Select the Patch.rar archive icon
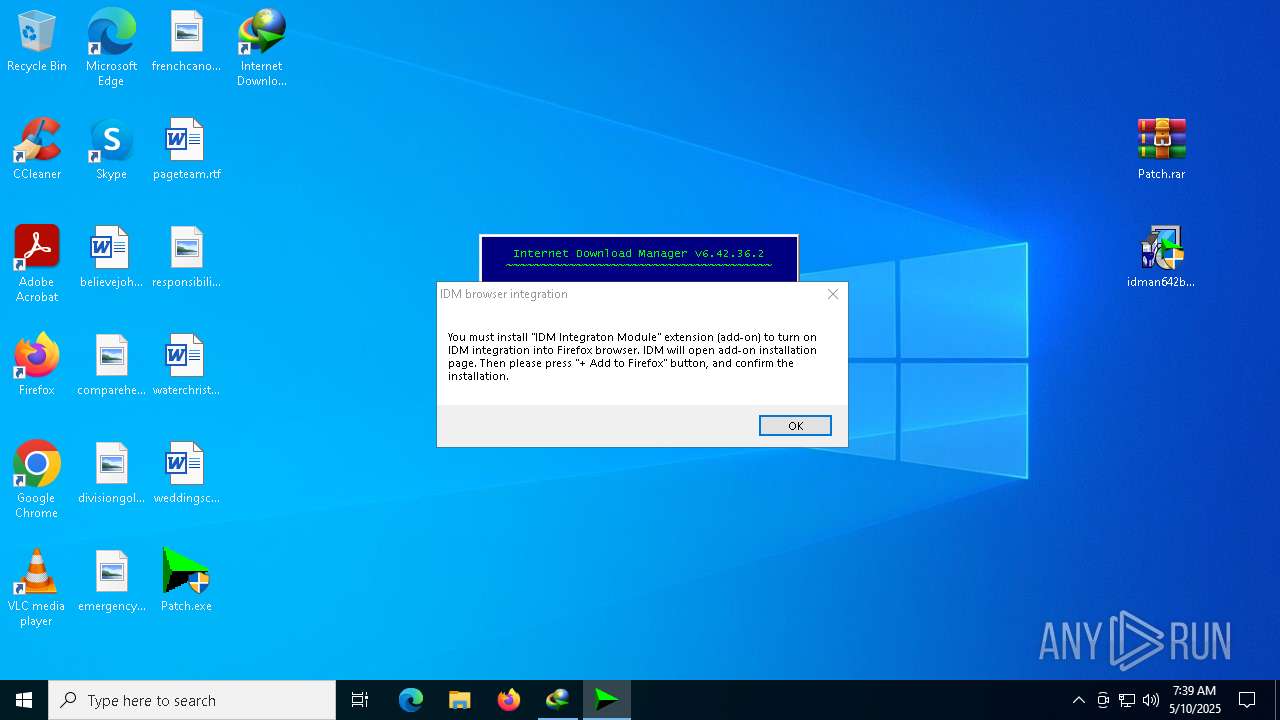The image size is (1280, 720). point(1161,150)
